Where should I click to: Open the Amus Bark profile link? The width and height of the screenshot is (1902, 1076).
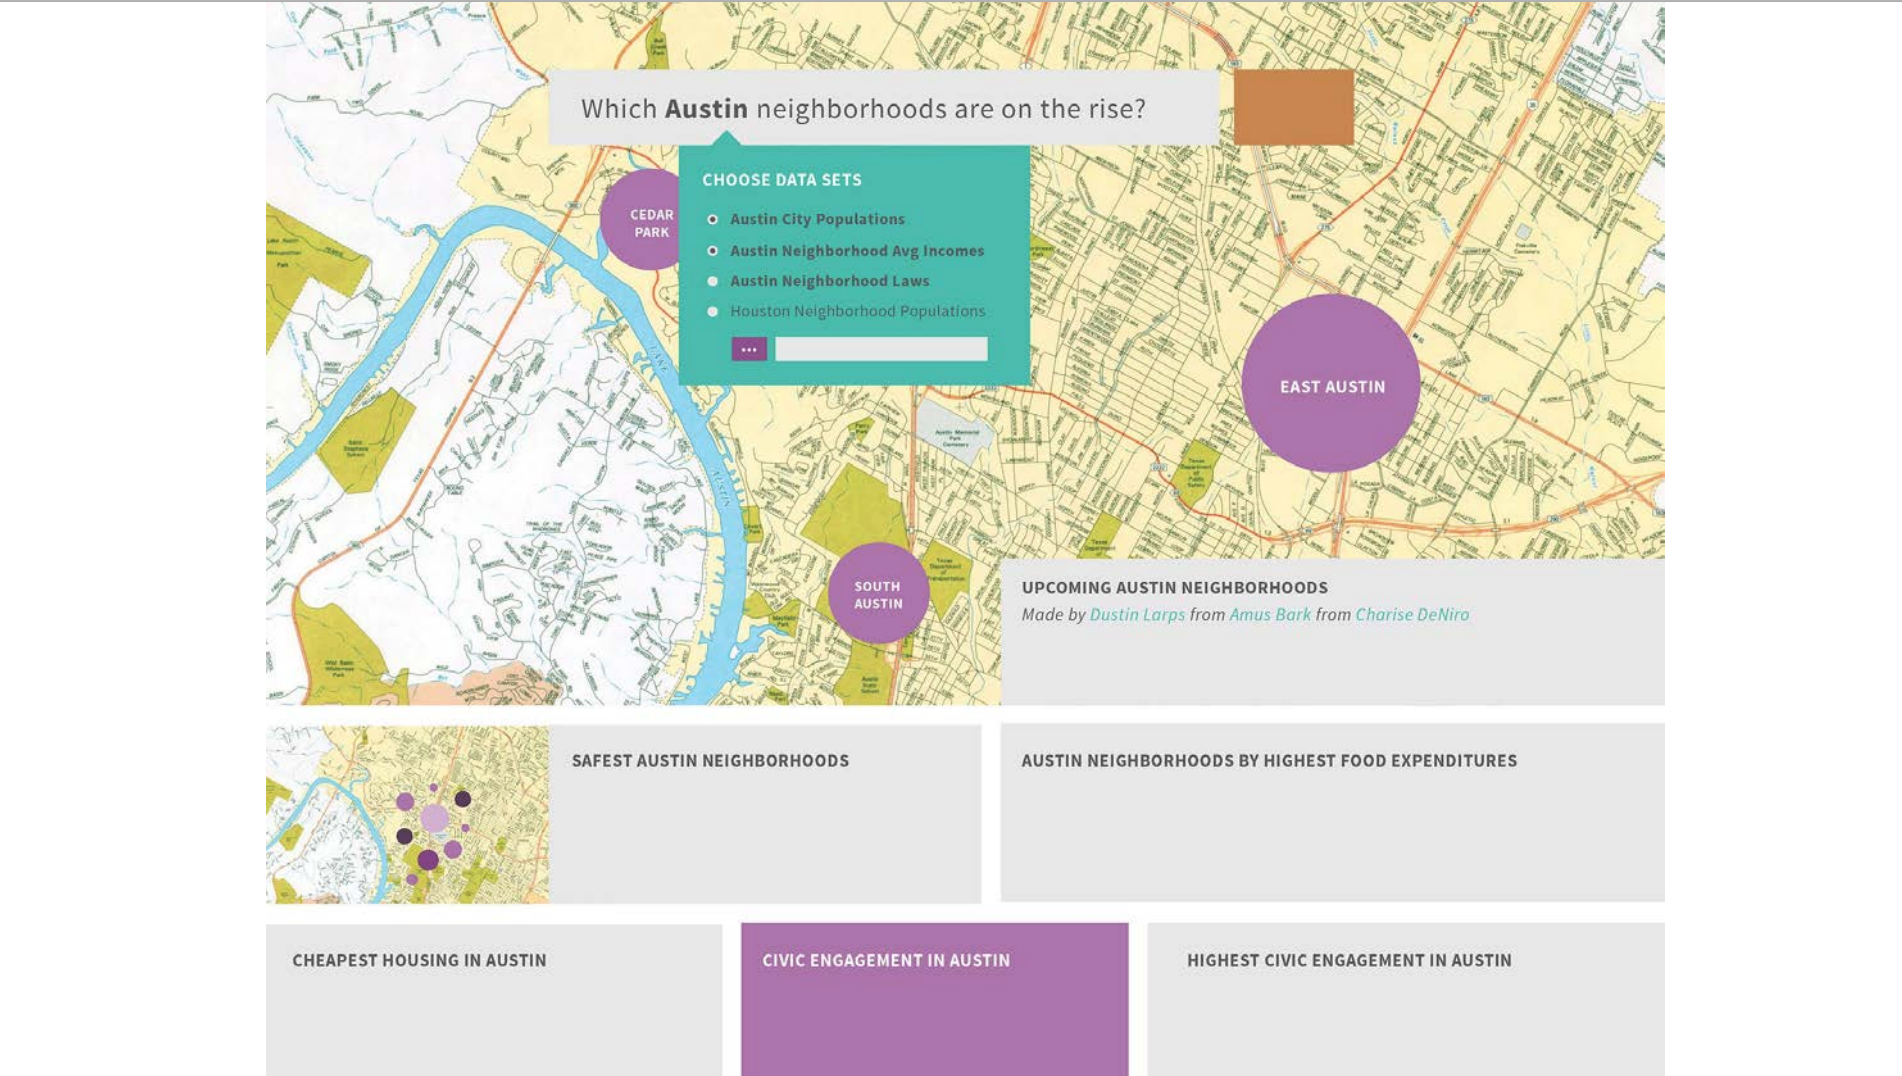[x=1268, y=616]
